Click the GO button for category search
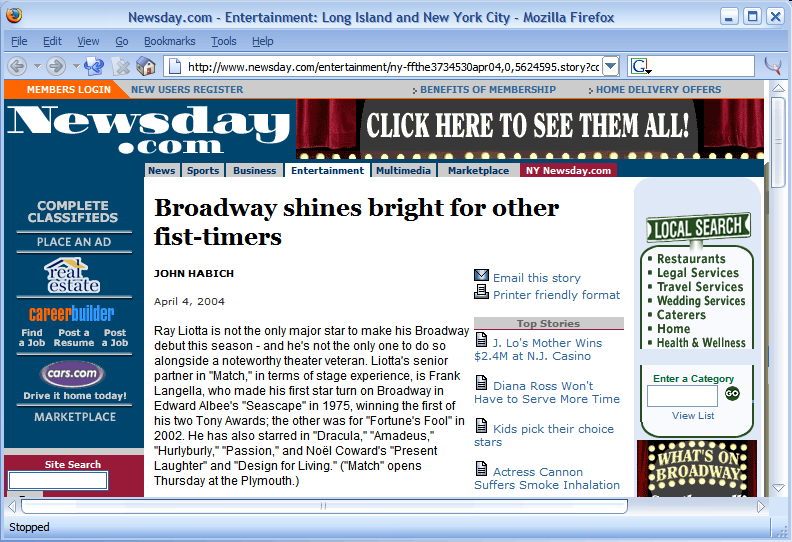 [732, 393]
